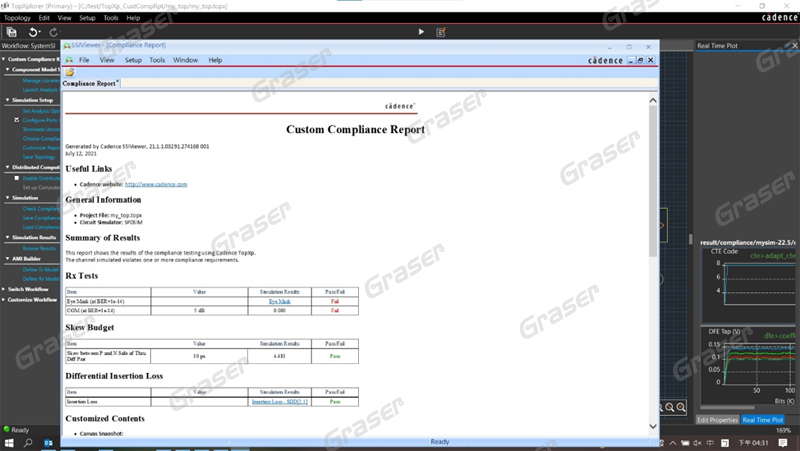Click the battery status icon in the tray

tap(685, 443)
